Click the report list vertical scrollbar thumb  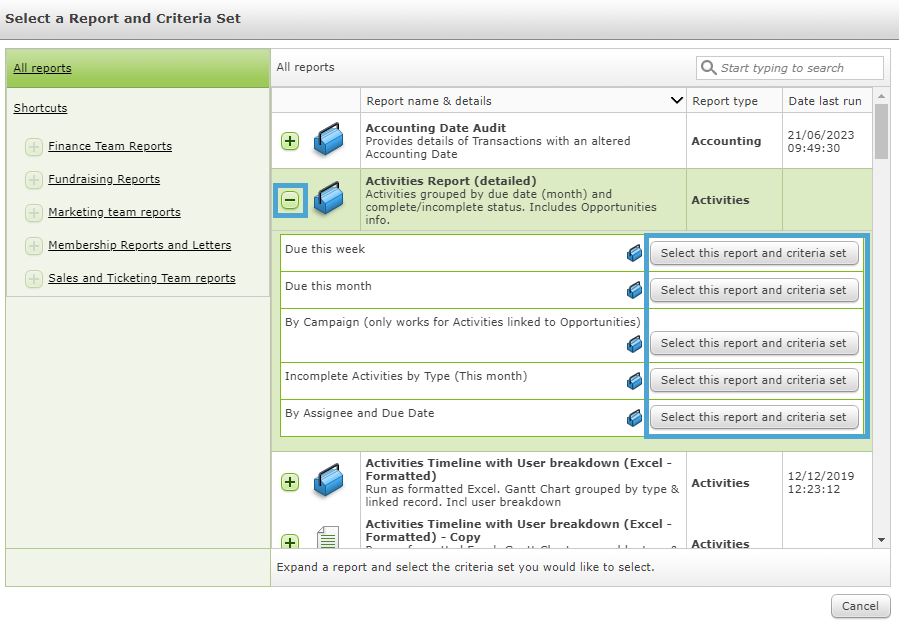(x=881, y=131)
